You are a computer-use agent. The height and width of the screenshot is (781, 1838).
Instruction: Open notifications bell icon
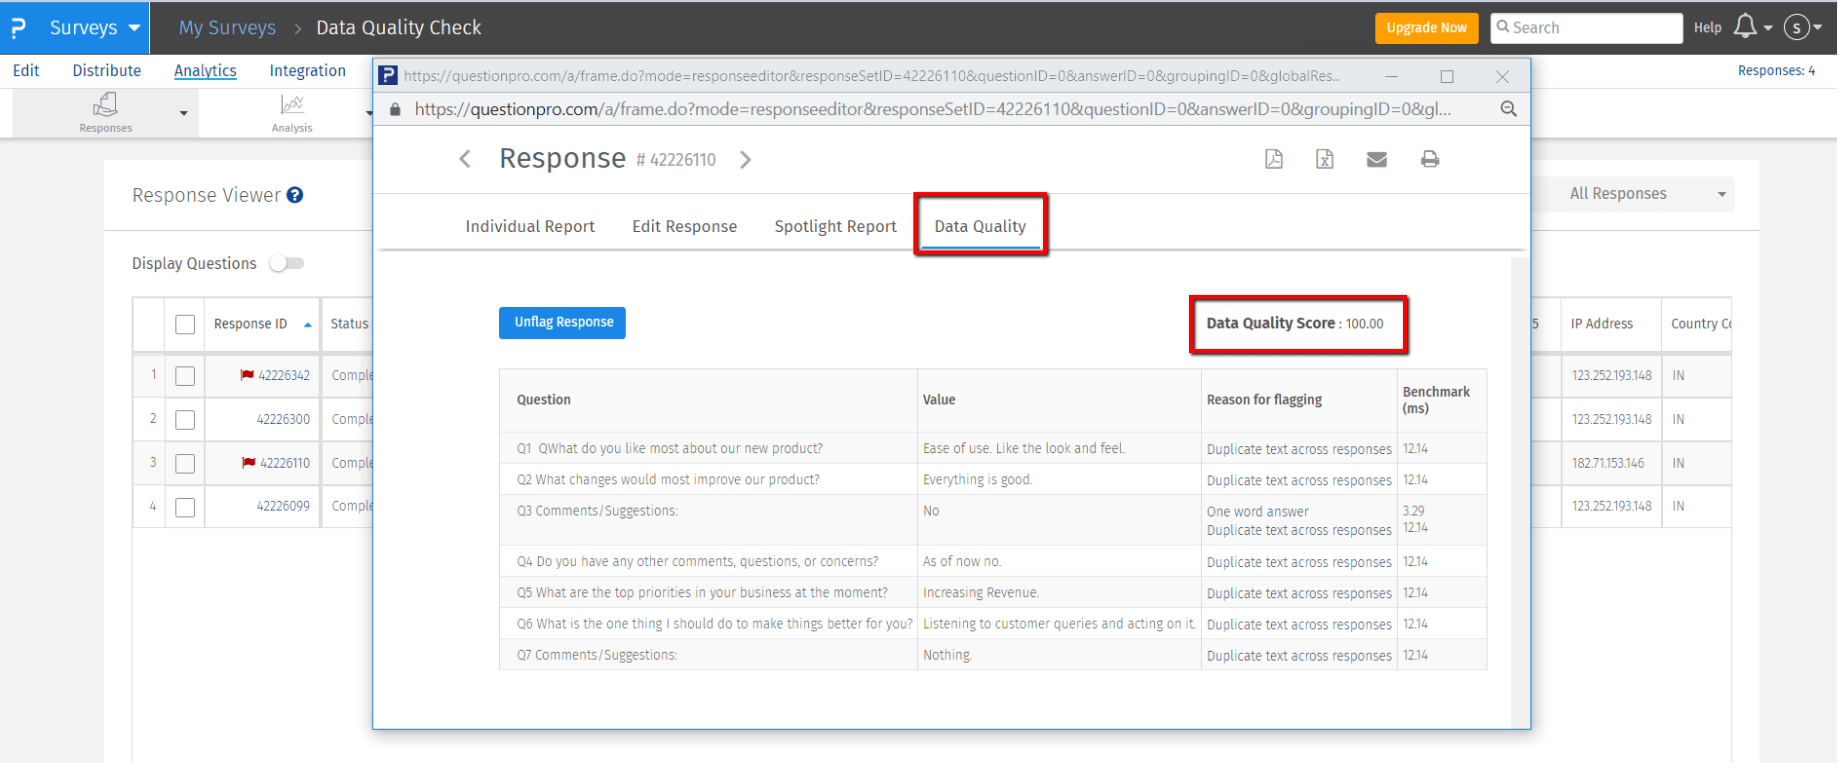tap(1745, 27)
